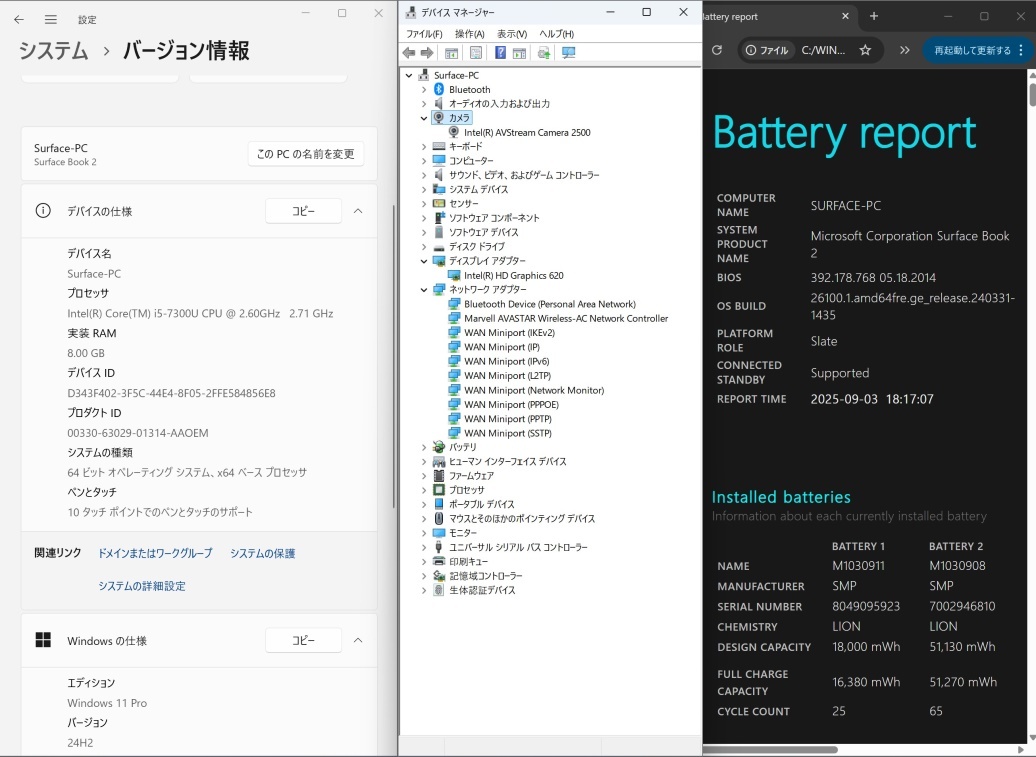Collapse the Surface-PC root node

409,75
